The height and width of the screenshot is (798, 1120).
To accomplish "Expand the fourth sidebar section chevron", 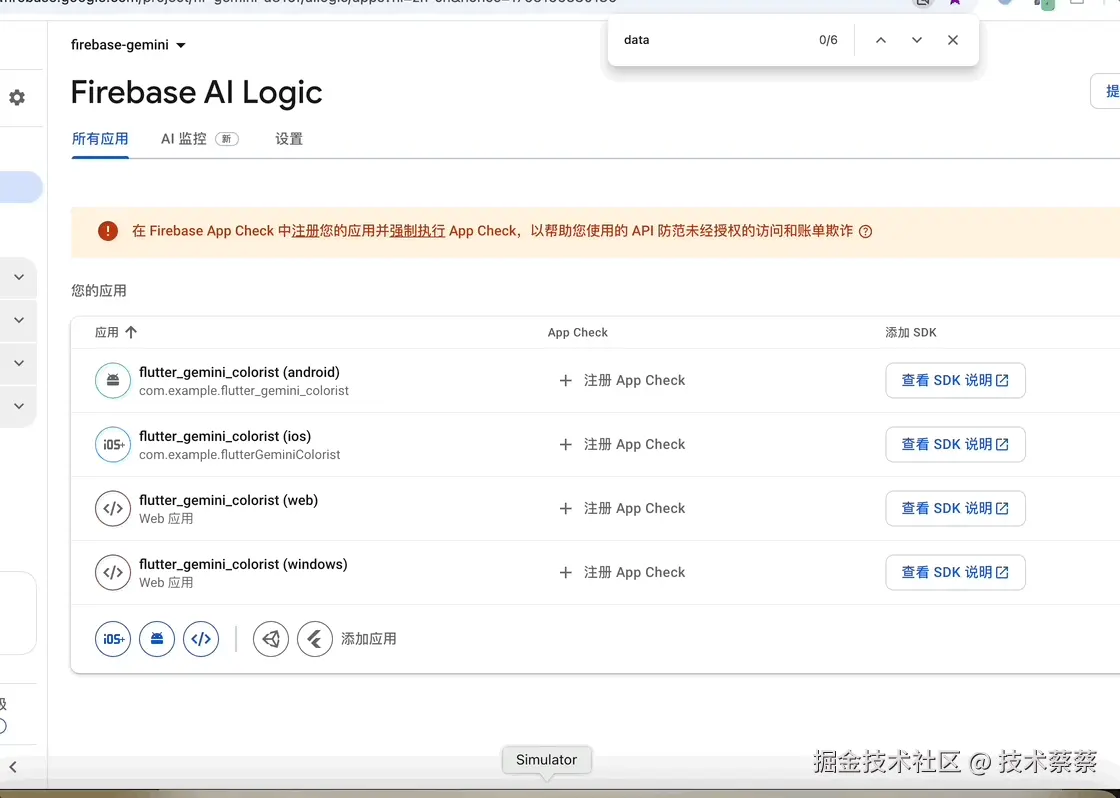I will [x=19, y=406].
